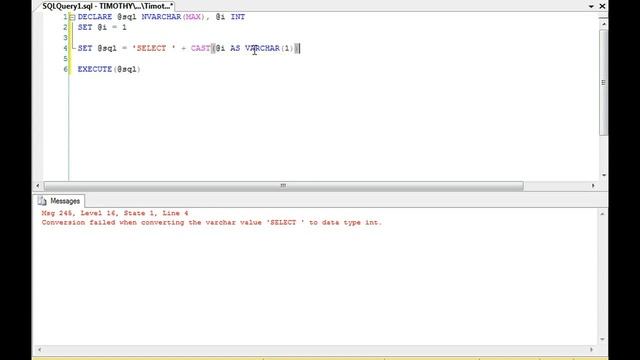
Task: Click the 'Conversion failed' error message text
Action: pos(211,222)
